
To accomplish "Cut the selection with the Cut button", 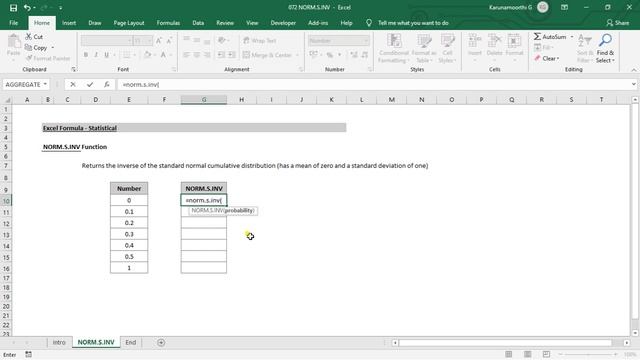I will point(34,37).
